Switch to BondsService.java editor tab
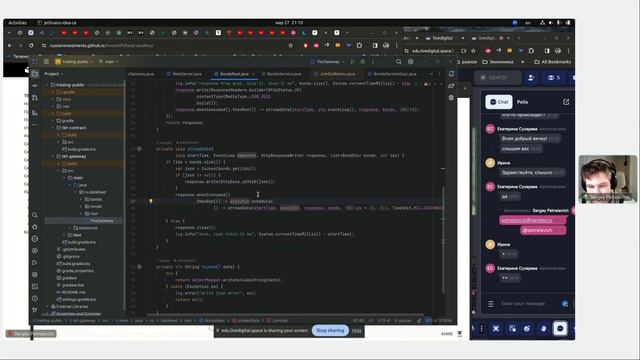 coord(281,74)
